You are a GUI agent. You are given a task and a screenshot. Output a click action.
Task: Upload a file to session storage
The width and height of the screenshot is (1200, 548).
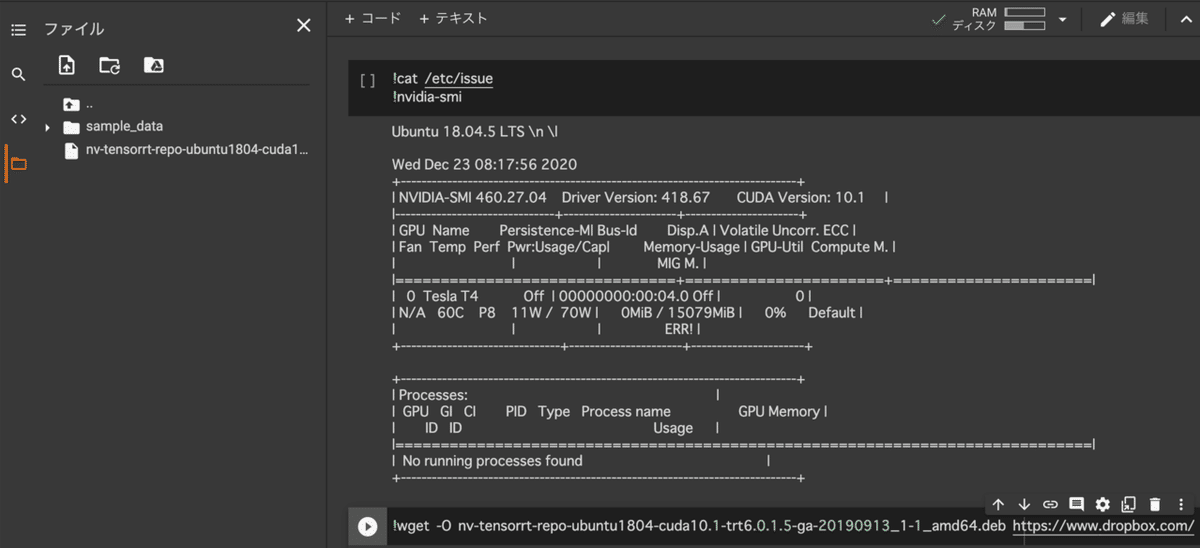(67, 65)
